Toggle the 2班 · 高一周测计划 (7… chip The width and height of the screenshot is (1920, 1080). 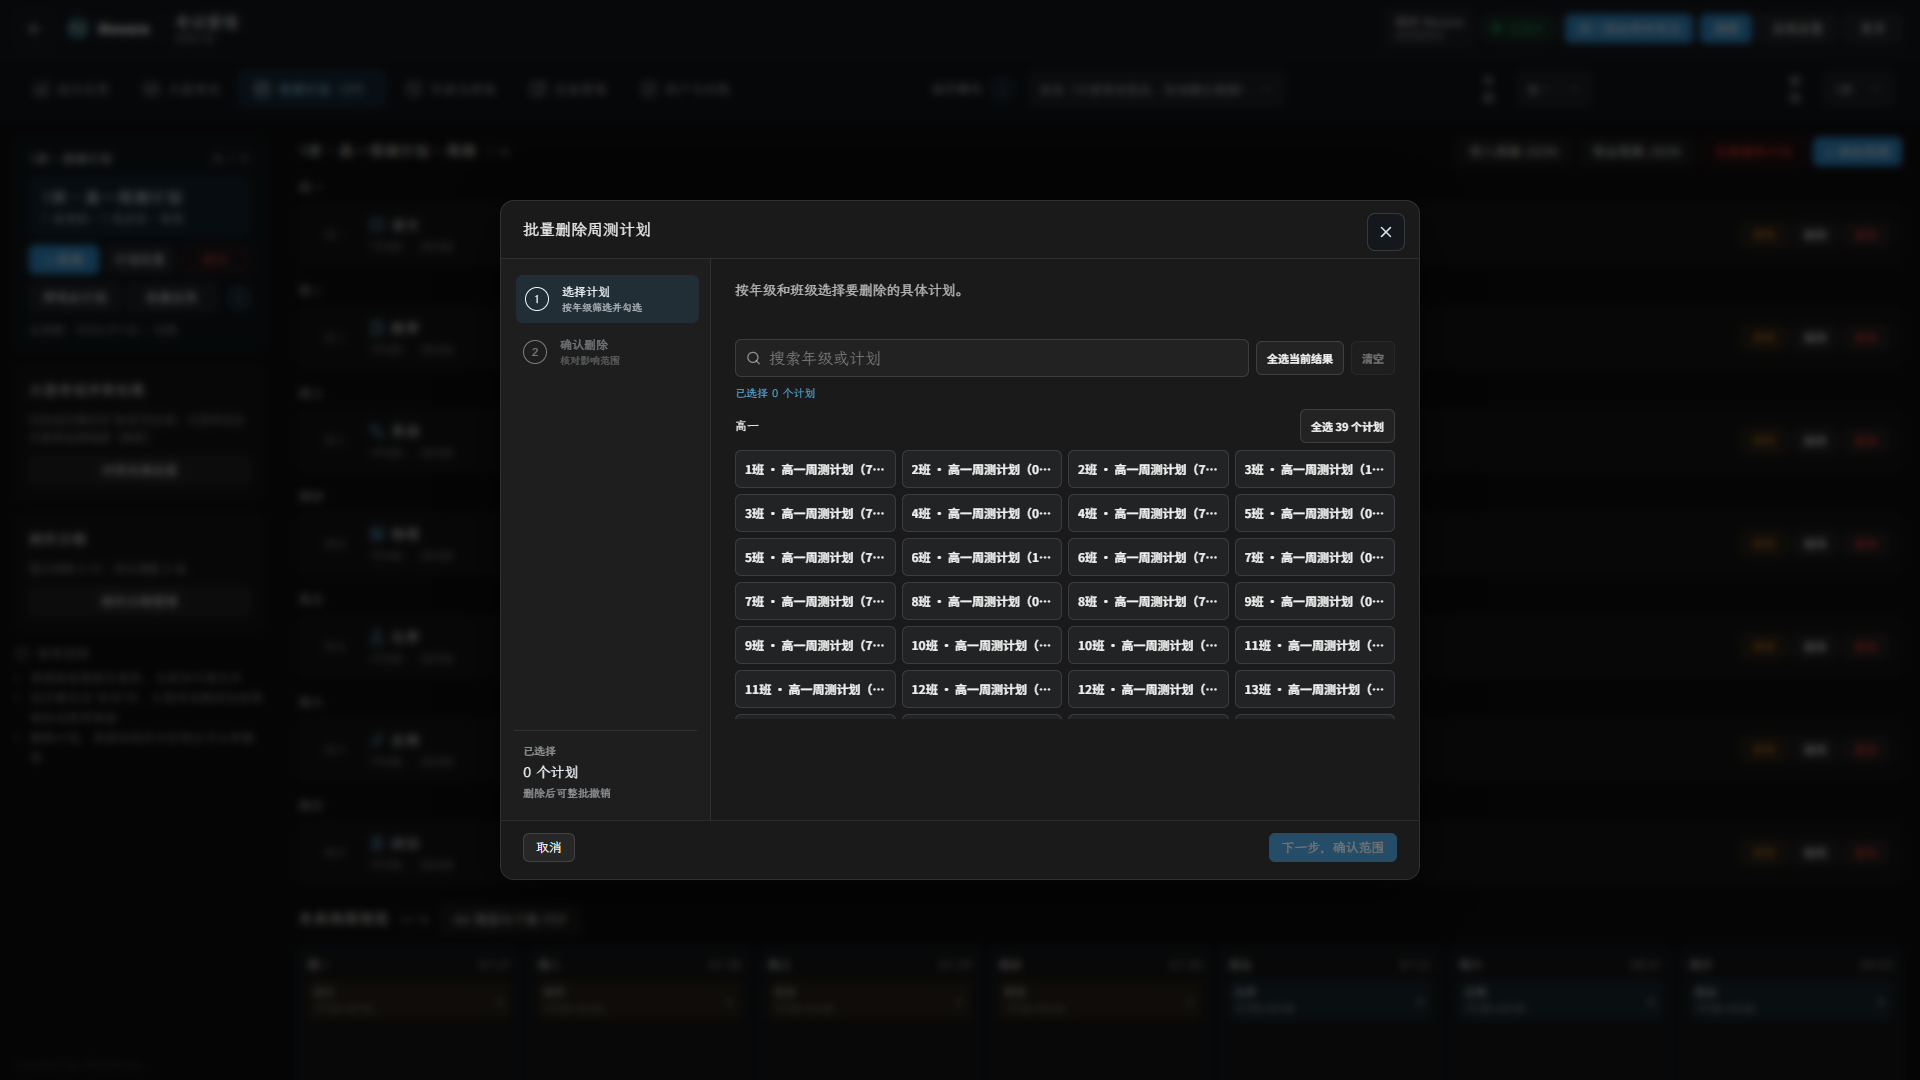tap(1148, 469)
